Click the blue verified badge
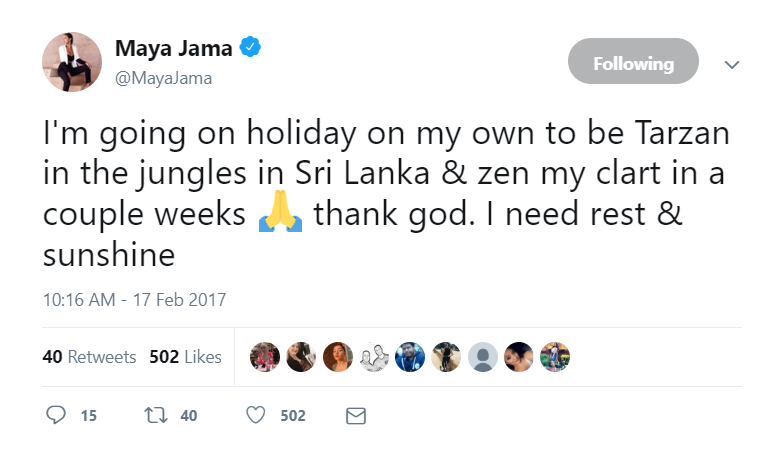Image resolution: width=781 pixels, height=458 pixels. [x=250, y=47]
